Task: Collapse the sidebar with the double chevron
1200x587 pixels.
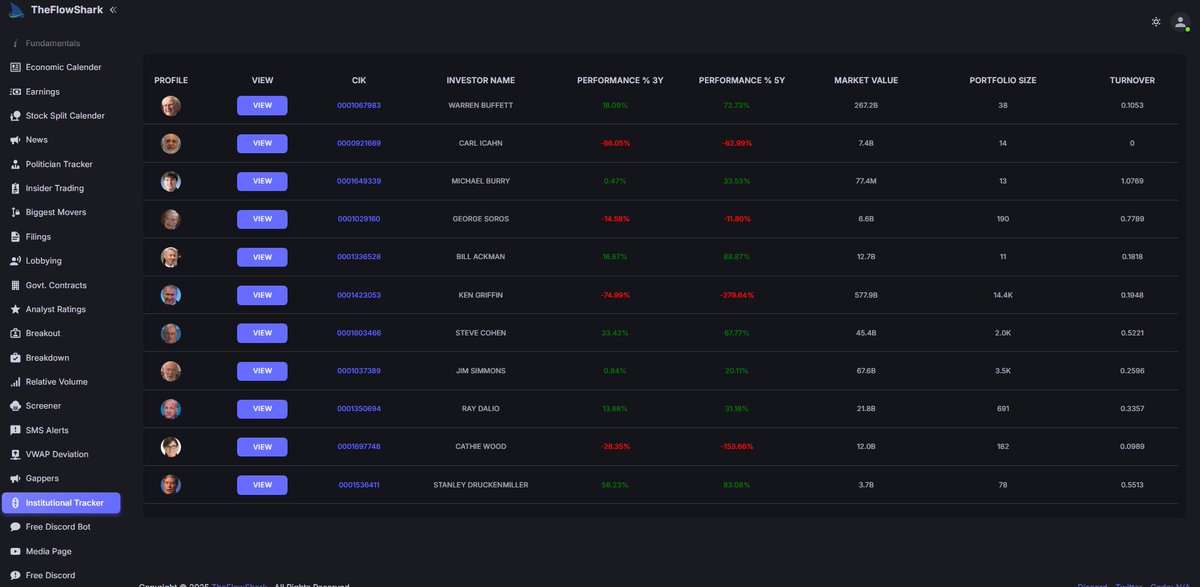Action: tap(113, 9)
